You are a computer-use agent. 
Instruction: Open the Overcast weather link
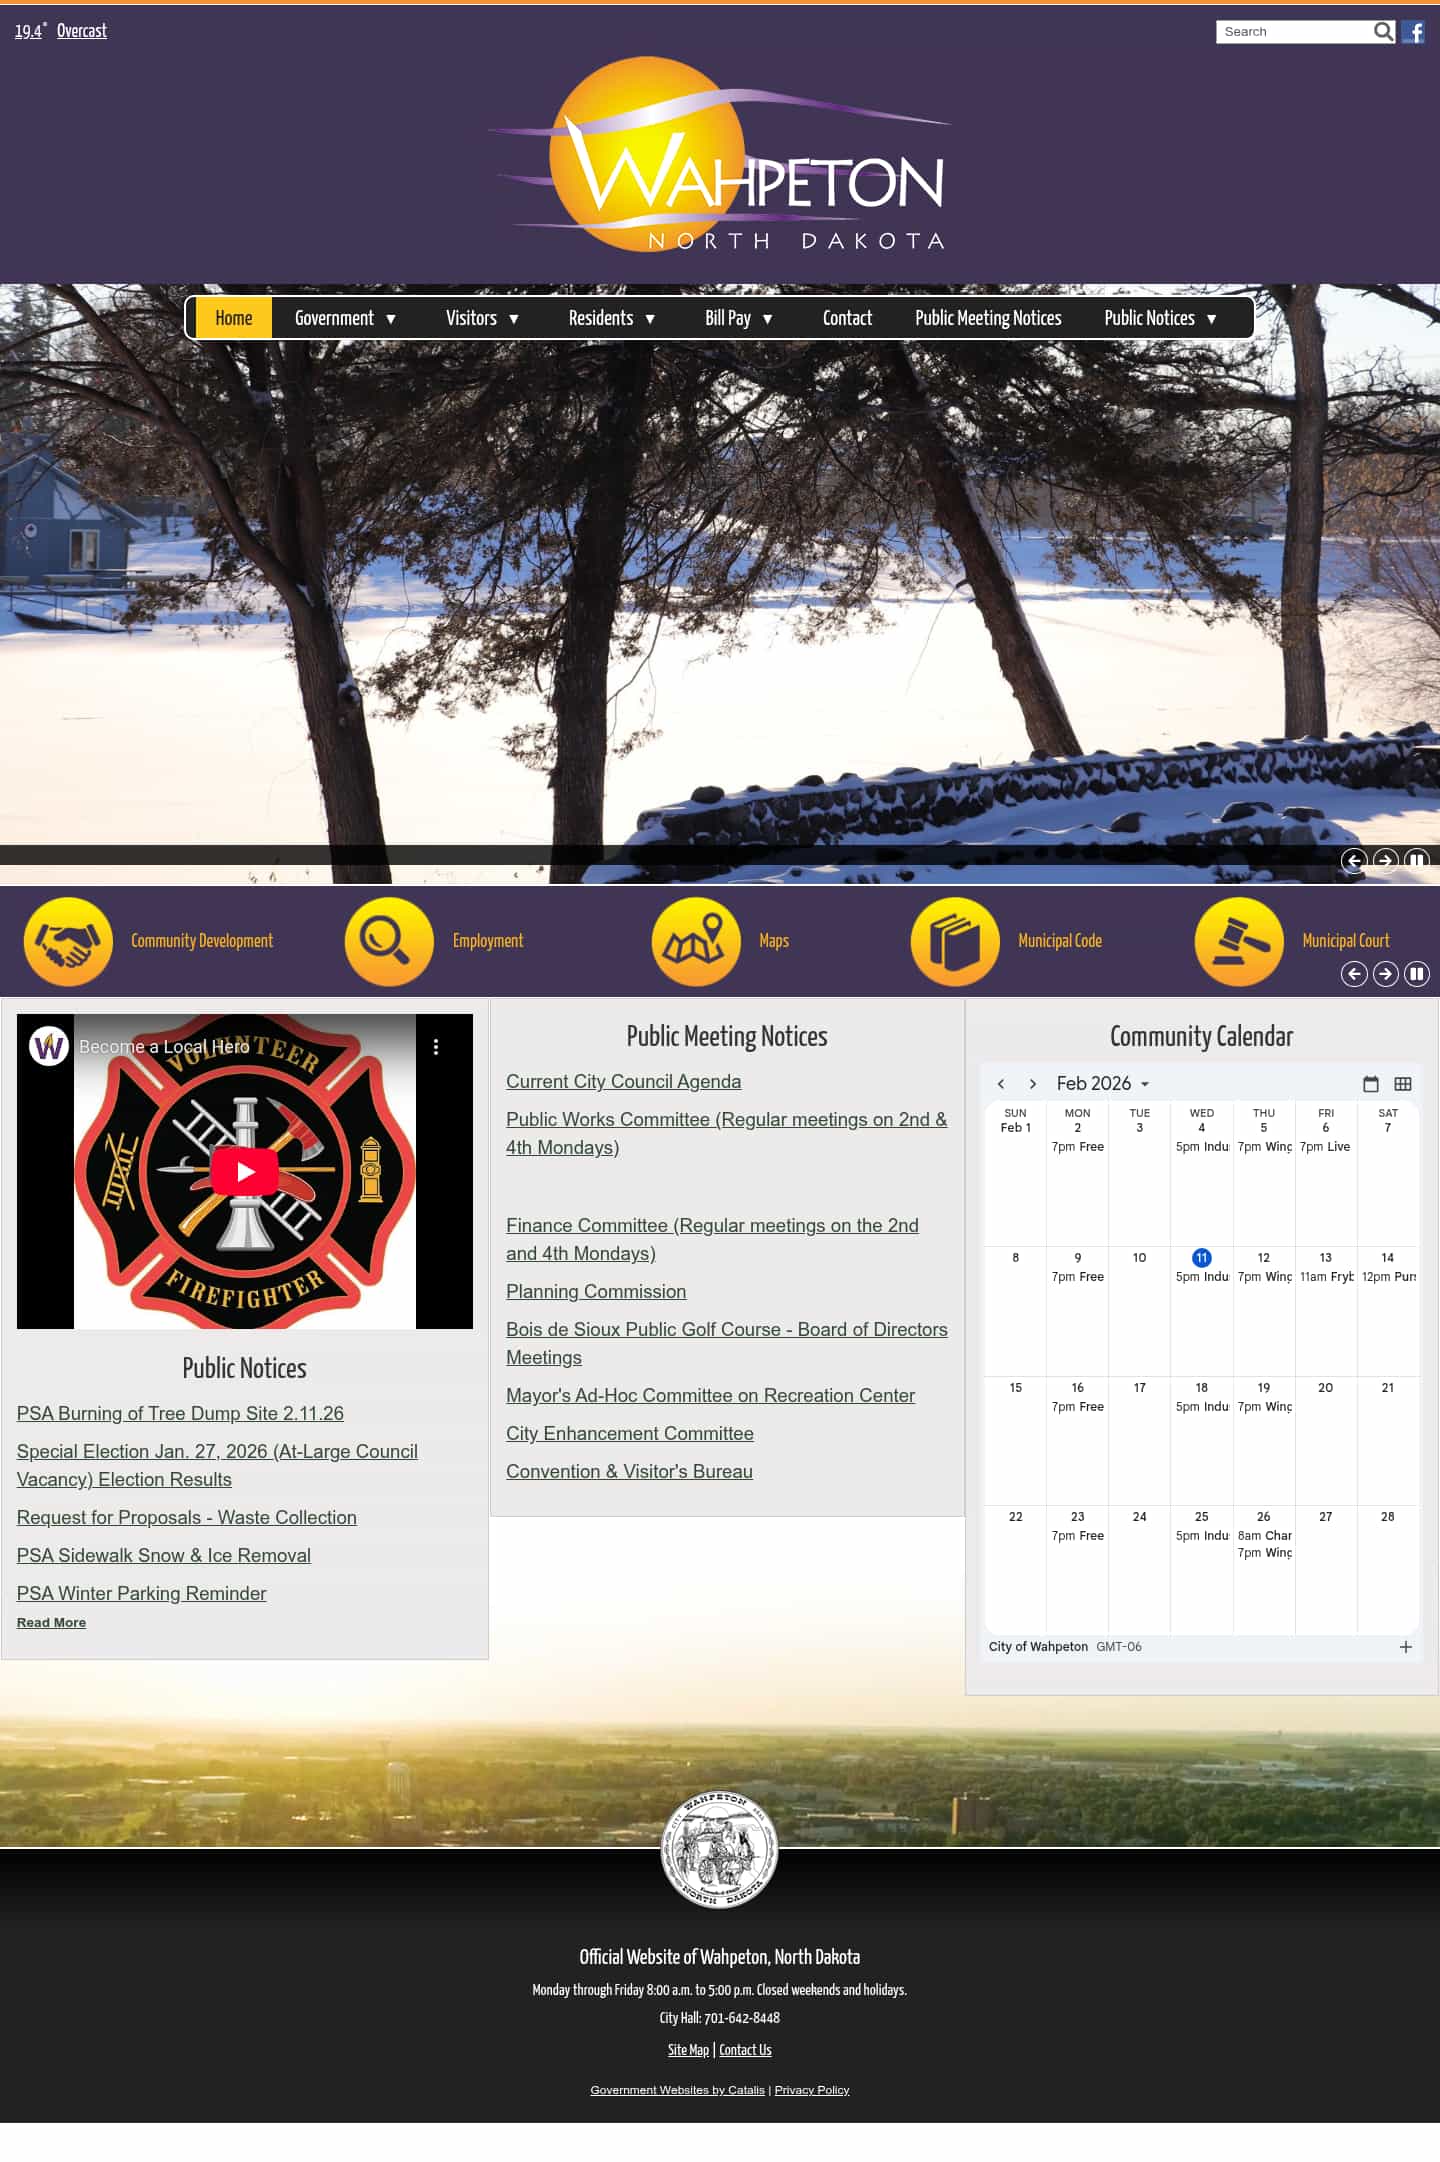(82, 31)
